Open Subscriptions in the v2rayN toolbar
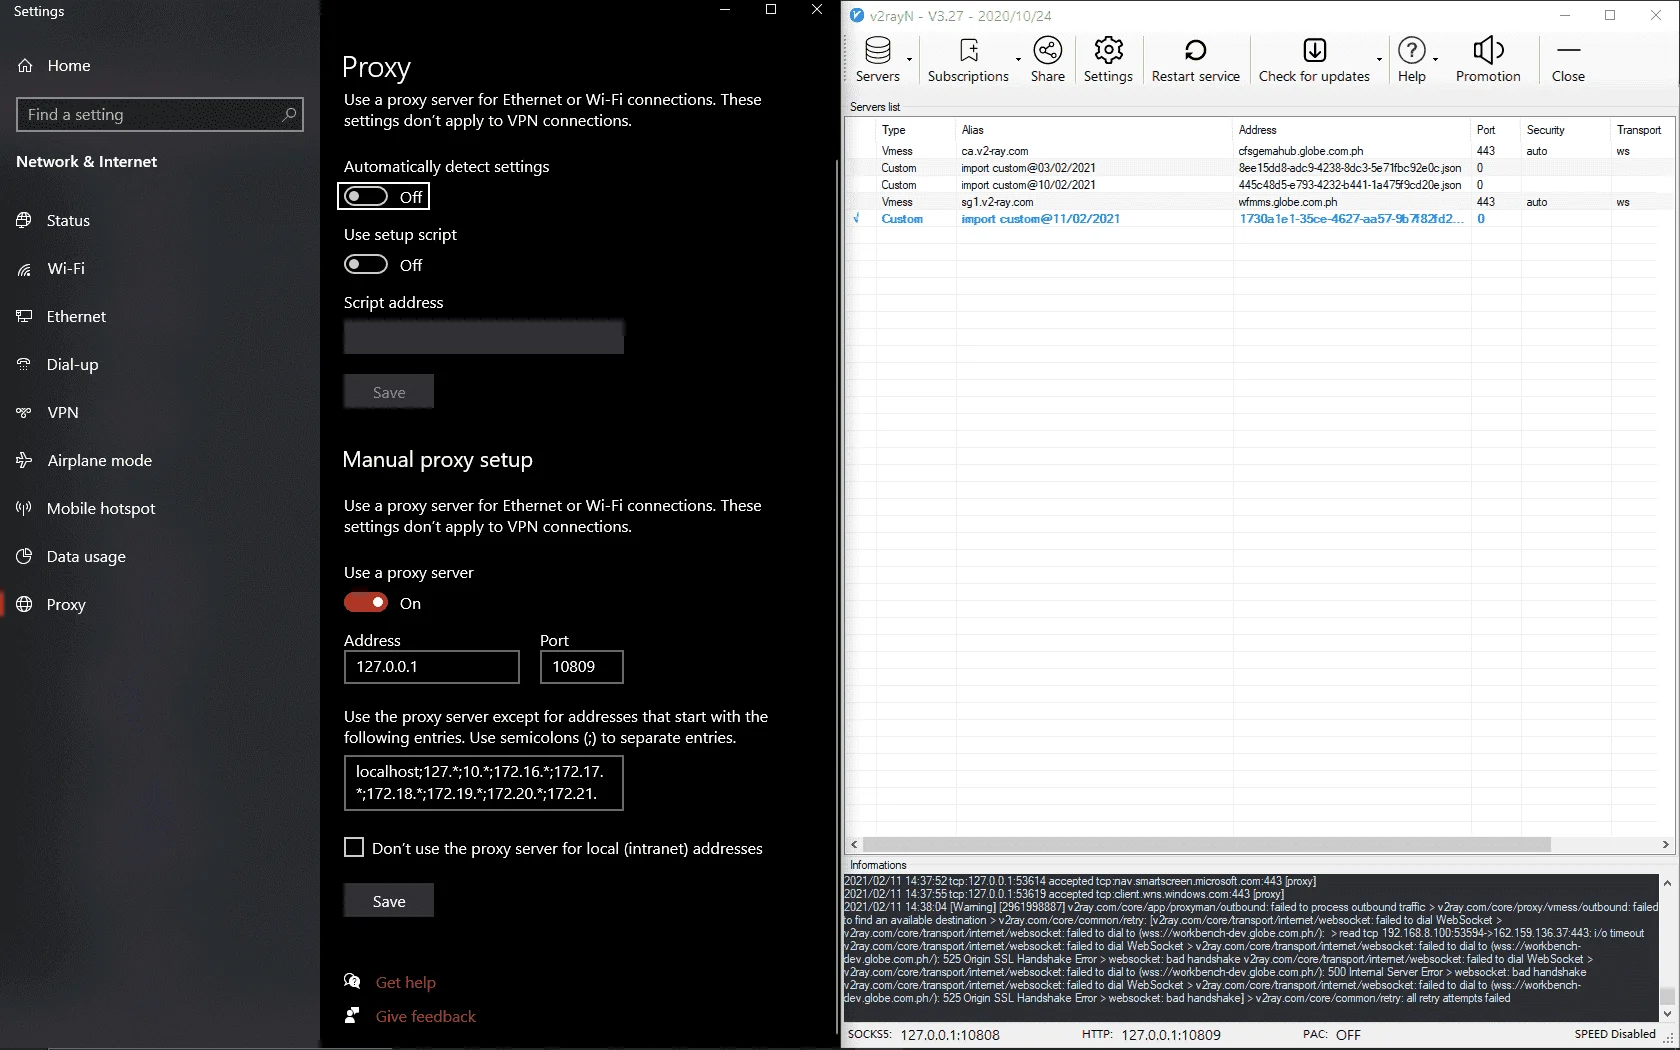Screen dimensions: 1680x1050 tap(968, 59)
